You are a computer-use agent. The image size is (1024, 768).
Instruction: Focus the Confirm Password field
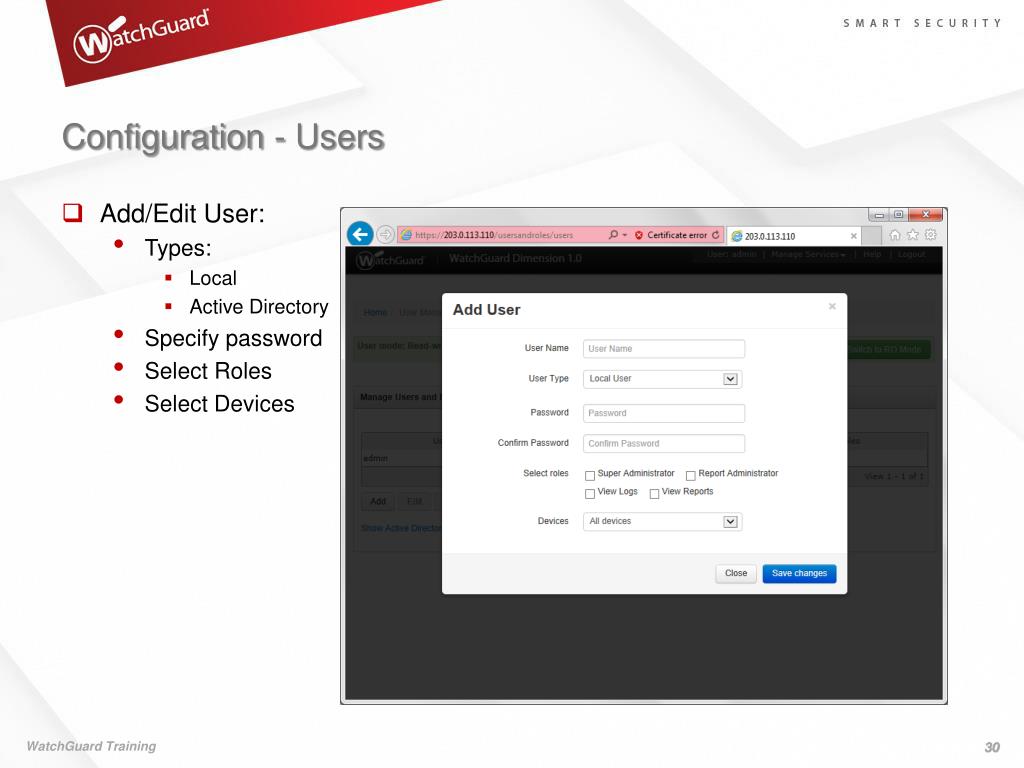tap(664, 443)
